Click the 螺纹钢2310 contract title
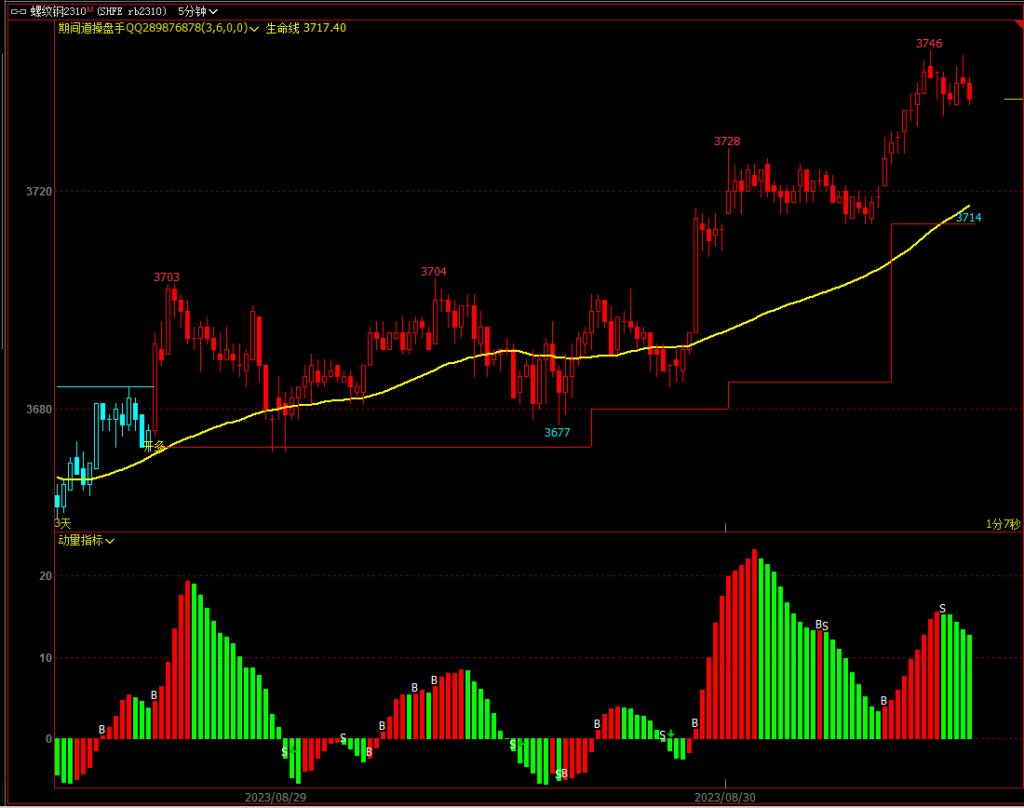 click(57, 11)
